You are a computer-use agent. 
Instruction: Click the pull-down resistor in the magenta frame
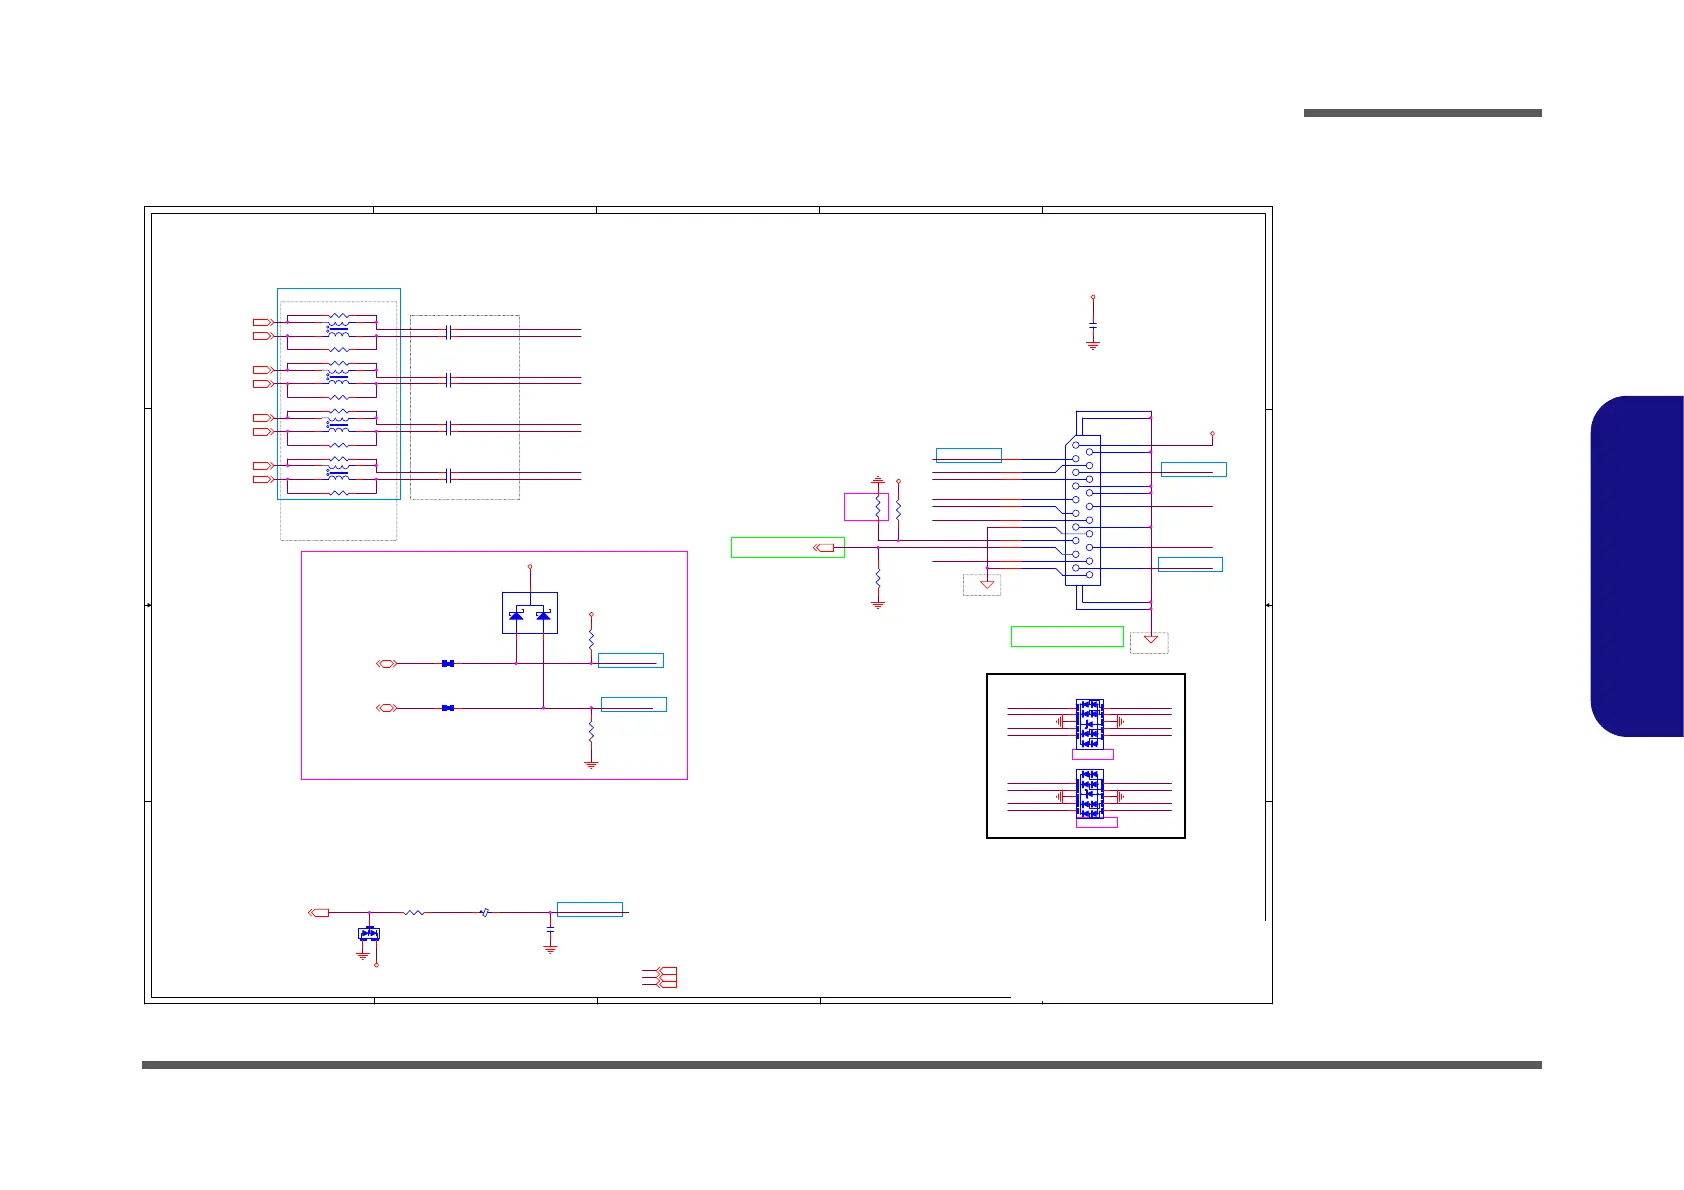coord(592,732)
